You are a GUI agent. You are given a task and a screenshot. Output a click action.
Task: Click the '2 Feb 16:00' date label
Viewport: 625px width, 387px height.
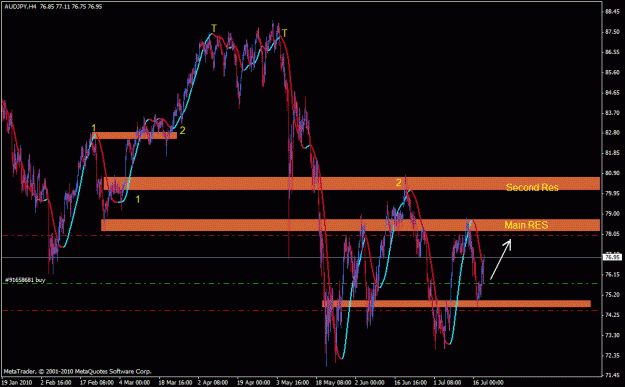tap(56, 383)
